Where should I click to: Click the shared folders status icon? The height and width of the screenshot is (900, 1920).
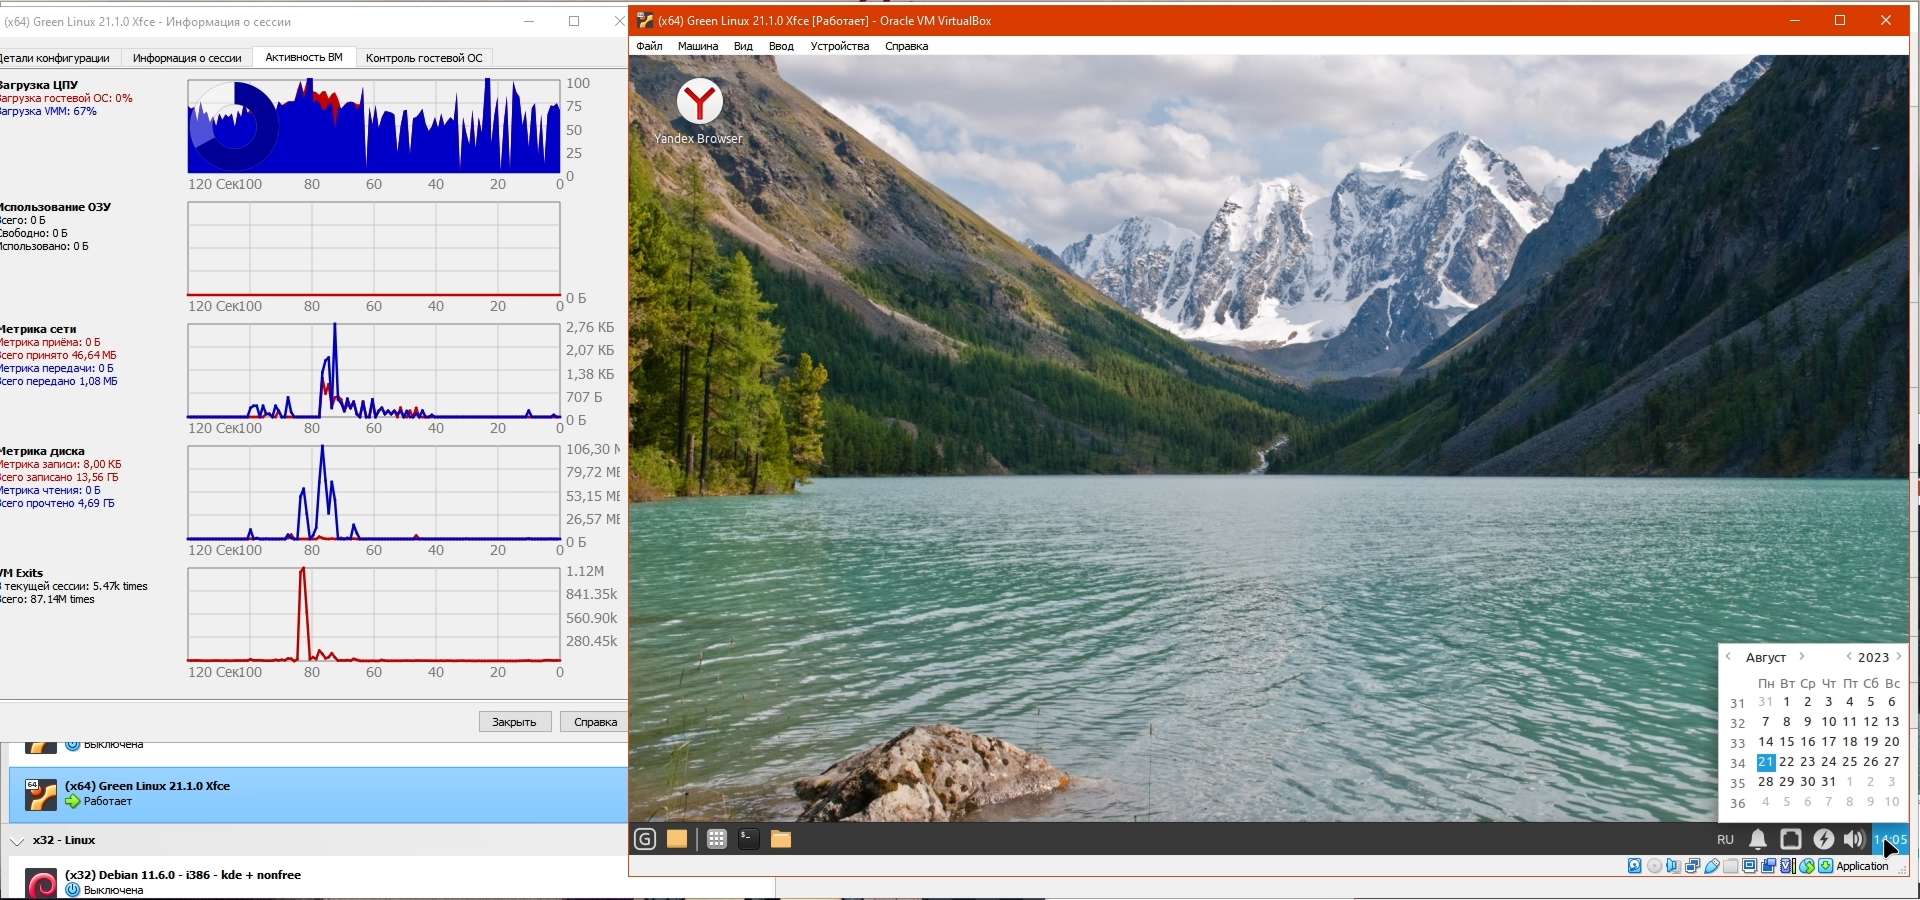pos(1730,866)
